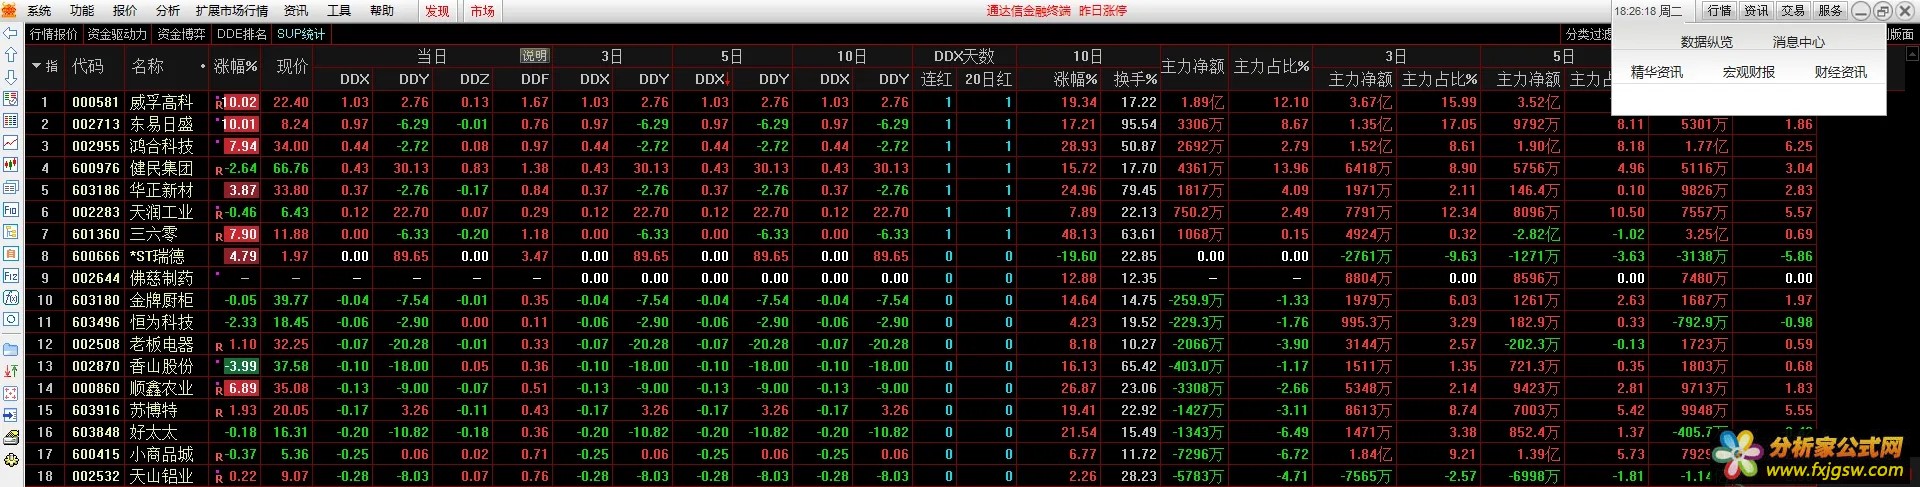The height and width of the screenshot is (487, 1920).
Task: Click the F10 company info sidebar icon
Action: [11, 210]
